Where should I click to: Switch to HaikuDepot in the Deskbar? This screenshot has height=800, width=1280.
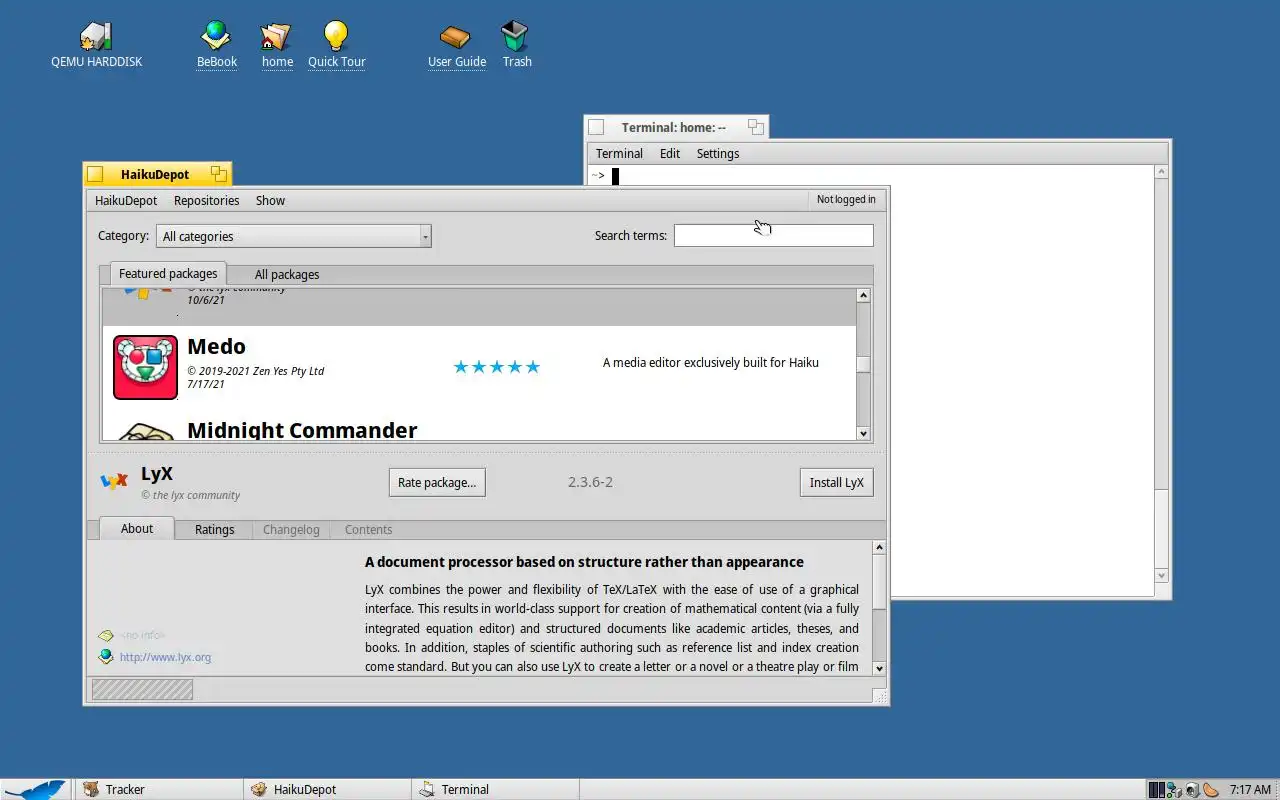coord(327,789)
